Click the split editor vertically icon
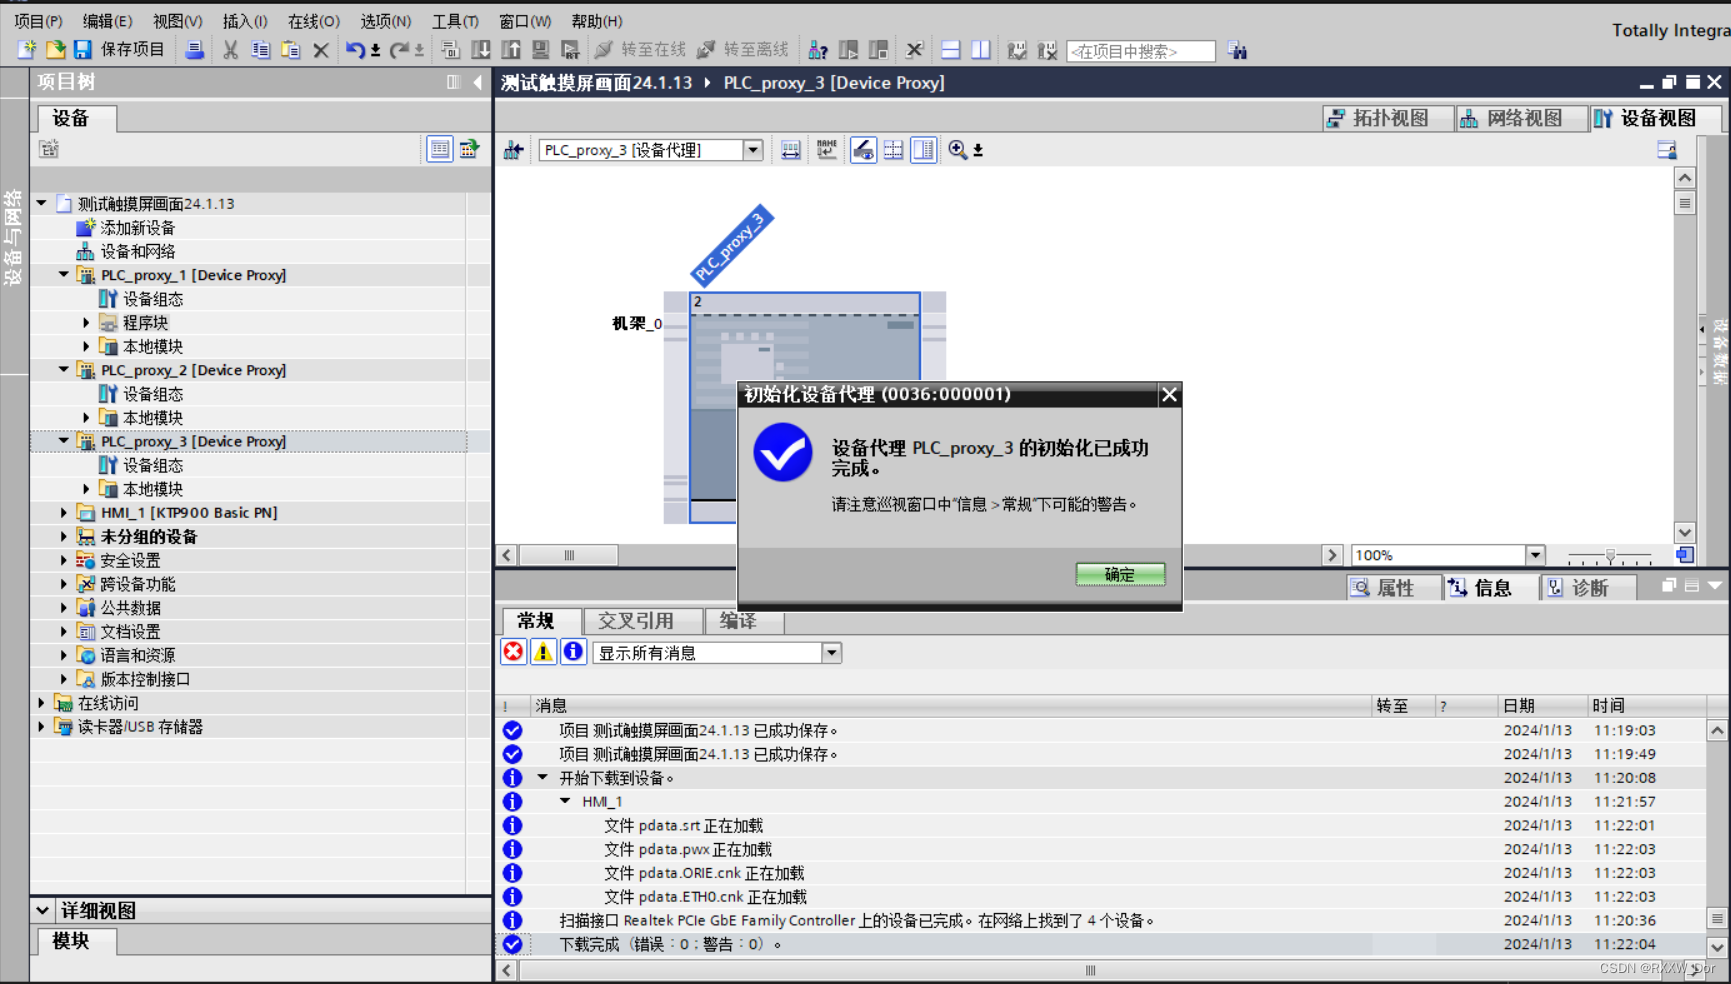The height and width of the screenshot is (984, 1731). pyautogui.click(x=981, y=50)
